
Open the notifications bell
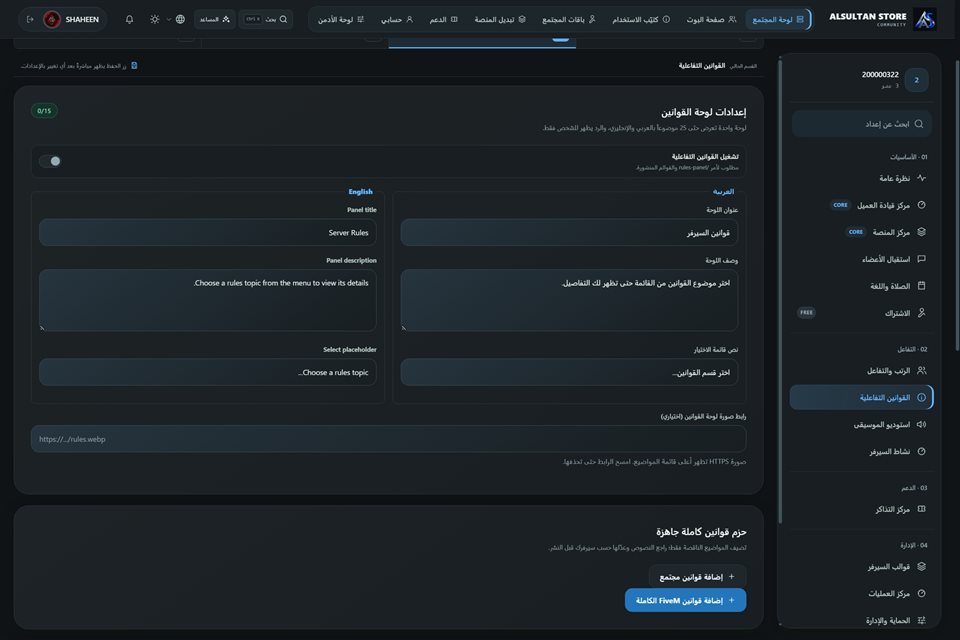coord(129,20)
